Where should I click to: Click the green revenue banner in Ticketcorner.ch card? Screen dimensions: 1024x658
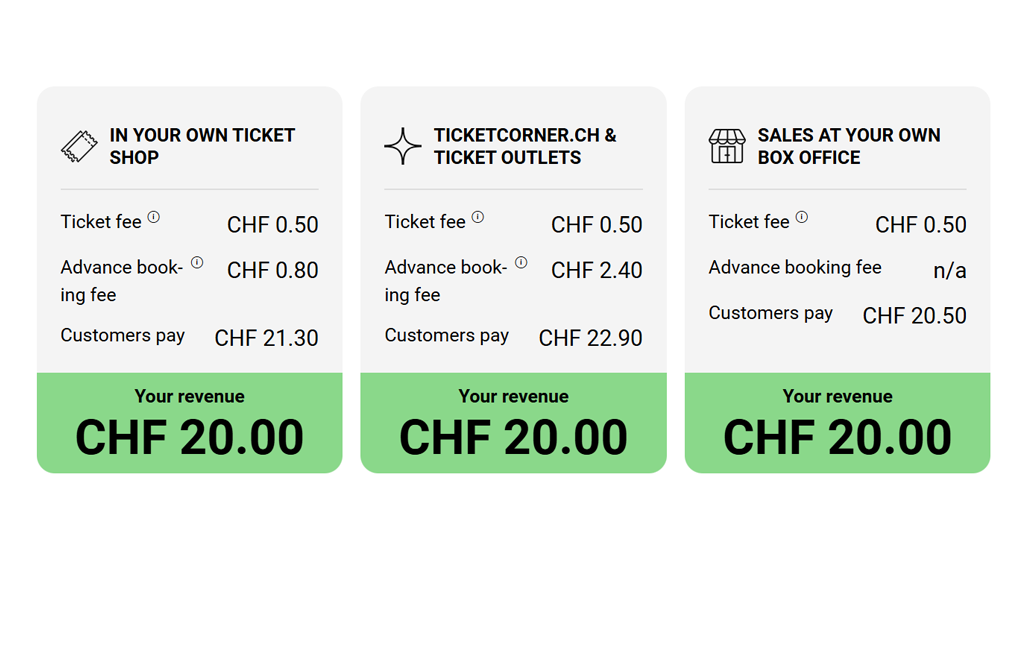[513, 423]
